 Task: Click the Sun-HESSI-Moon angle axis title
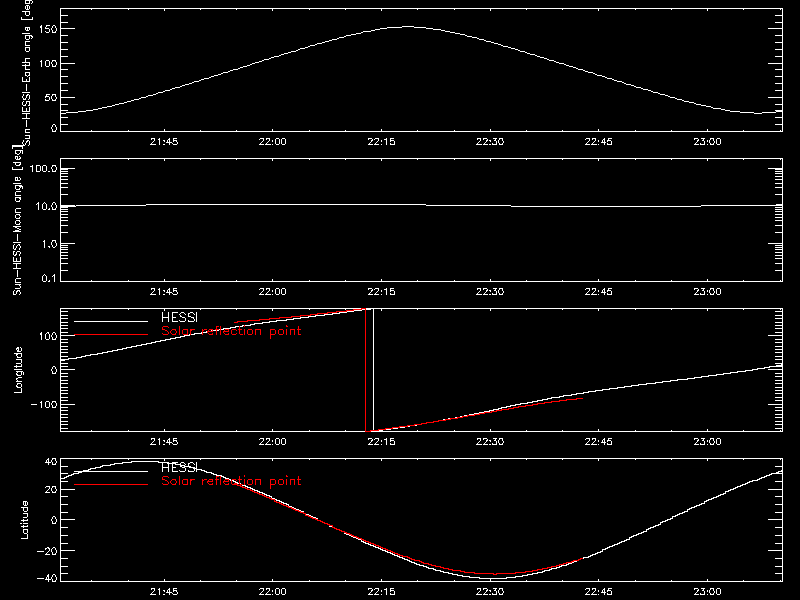coord(17,220)
